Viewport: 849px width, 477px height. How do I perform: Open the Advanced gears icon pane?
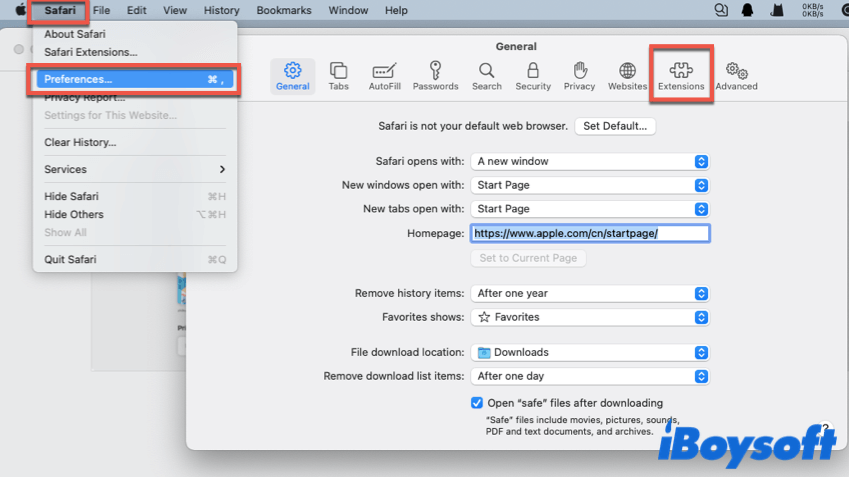pos(736,76)
